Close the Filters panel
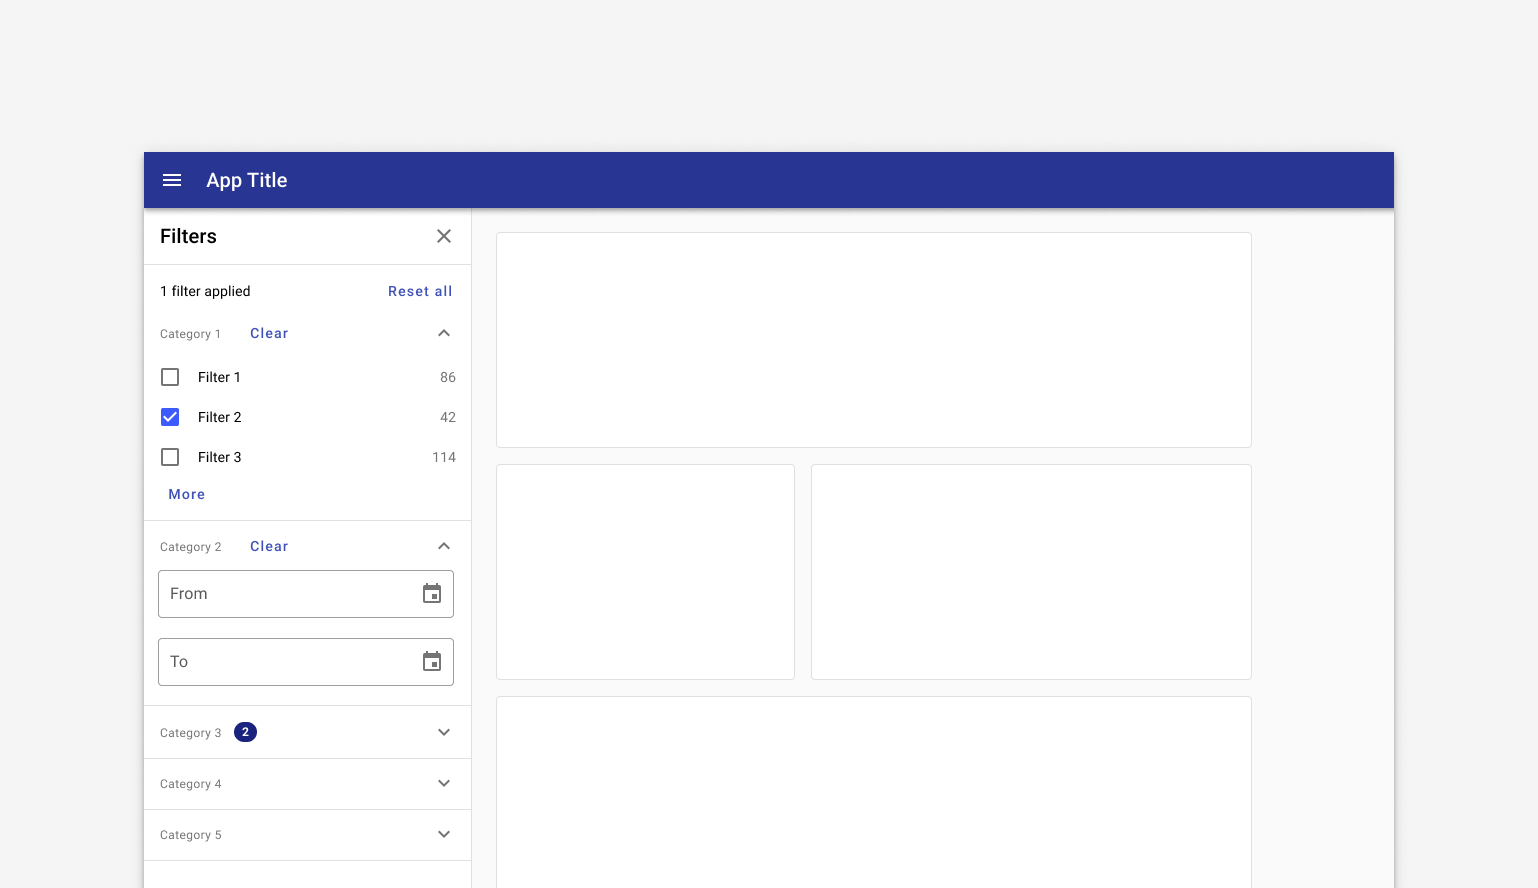 point(444,236)
